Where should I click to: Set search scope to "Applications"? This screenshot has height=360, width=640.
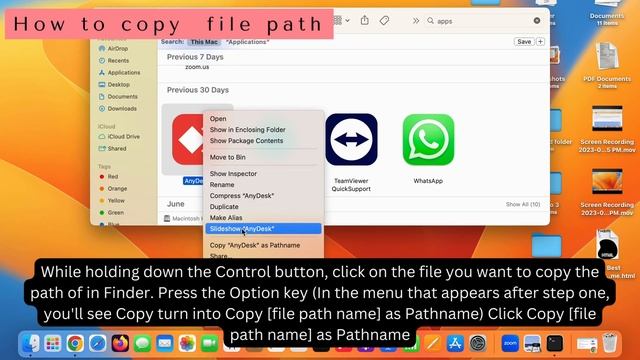pyautogui.click(x=247, y=42)
